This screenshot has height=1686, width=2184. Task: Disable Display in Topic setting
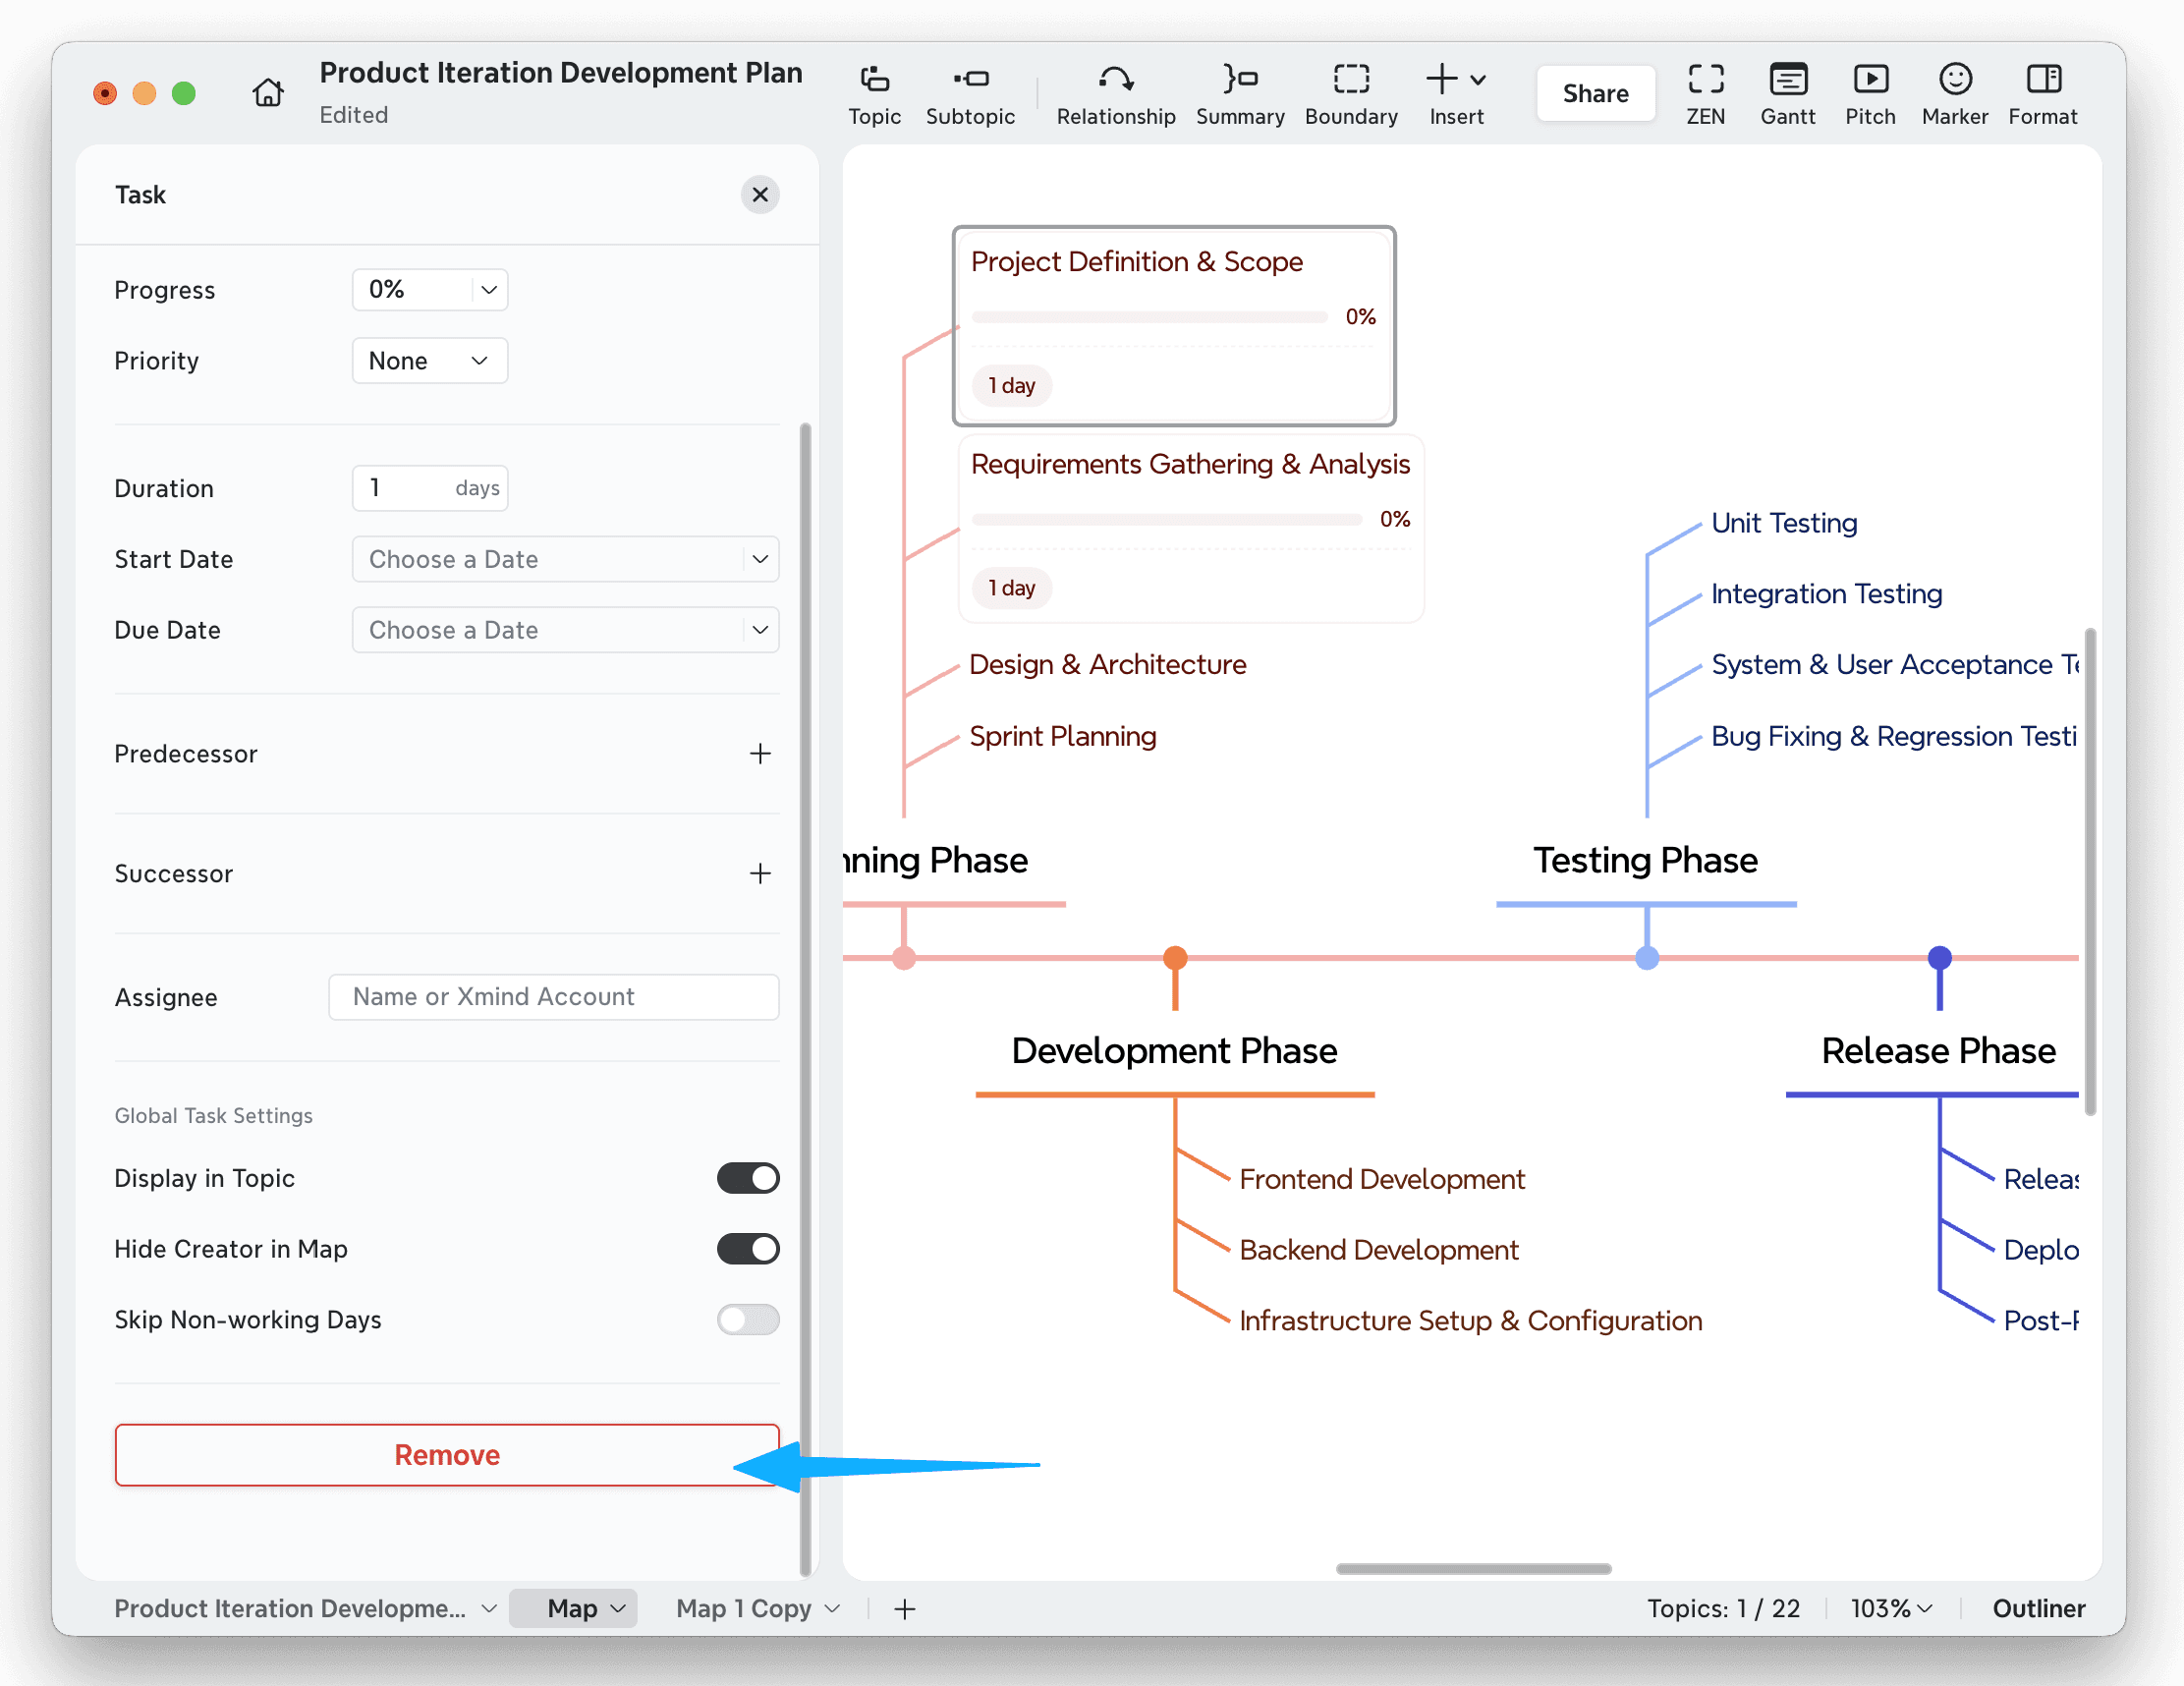click(748, 1178)
